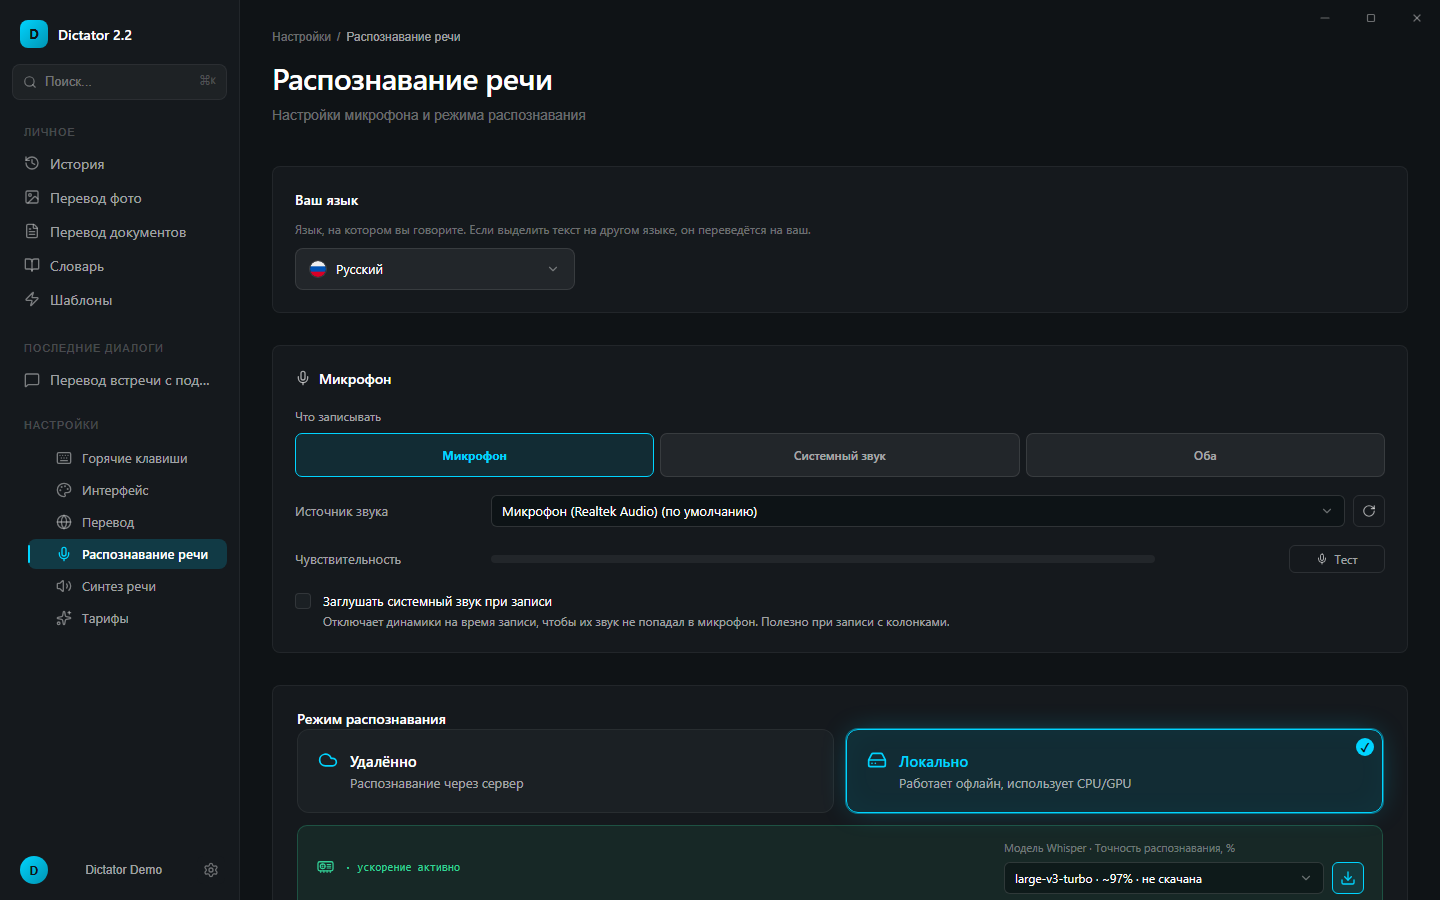Click the History clock icon
1440x900 pixels.
[x=32, y=163]
